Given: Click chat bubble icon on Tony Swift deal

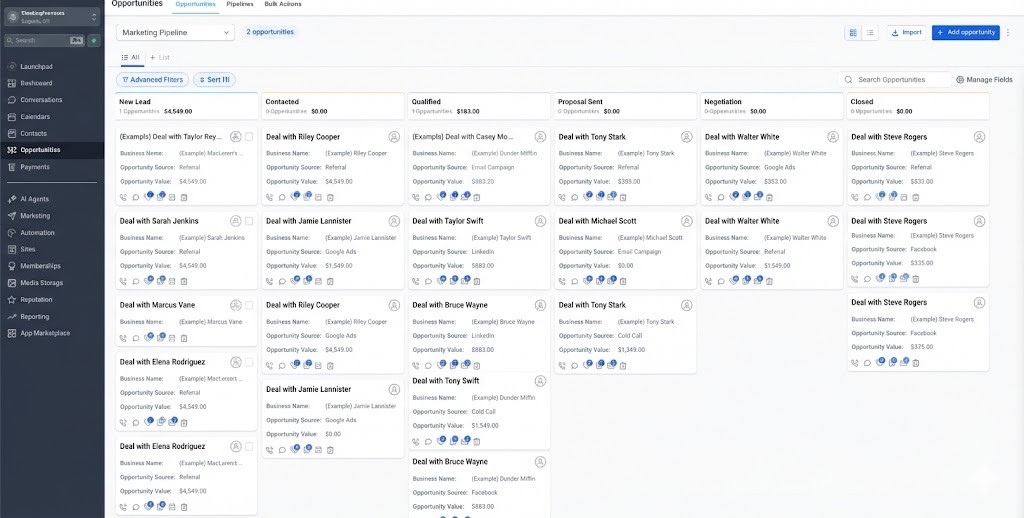Looking at the screenshot, I should pyautogui.click(x=428, y=442).
